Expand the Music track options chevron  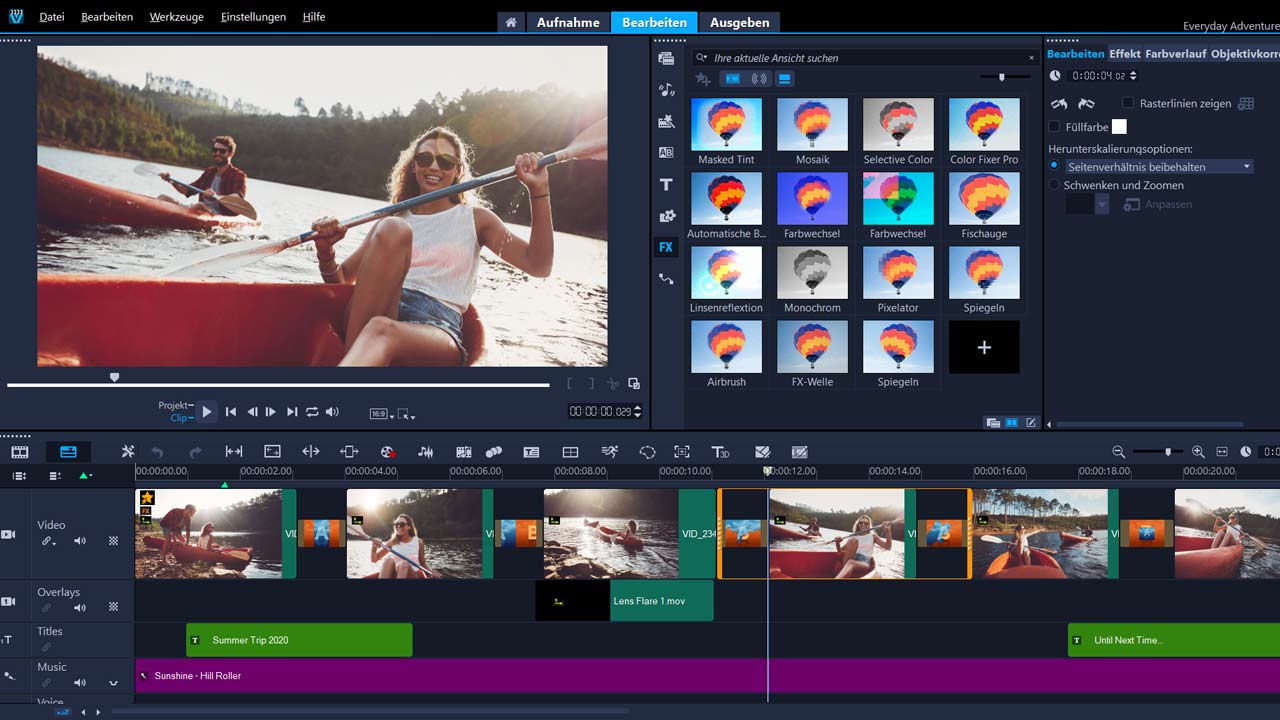click(113, 683)
